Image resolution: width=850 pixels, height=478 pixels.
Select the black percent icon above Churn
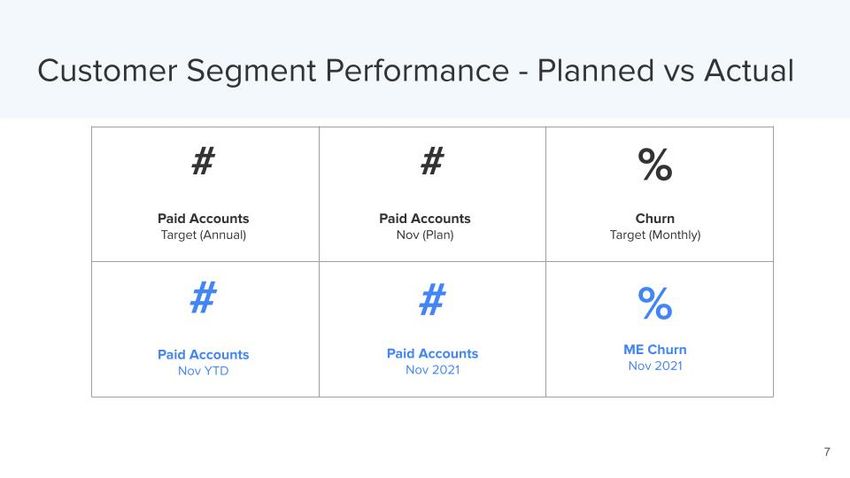655,165
